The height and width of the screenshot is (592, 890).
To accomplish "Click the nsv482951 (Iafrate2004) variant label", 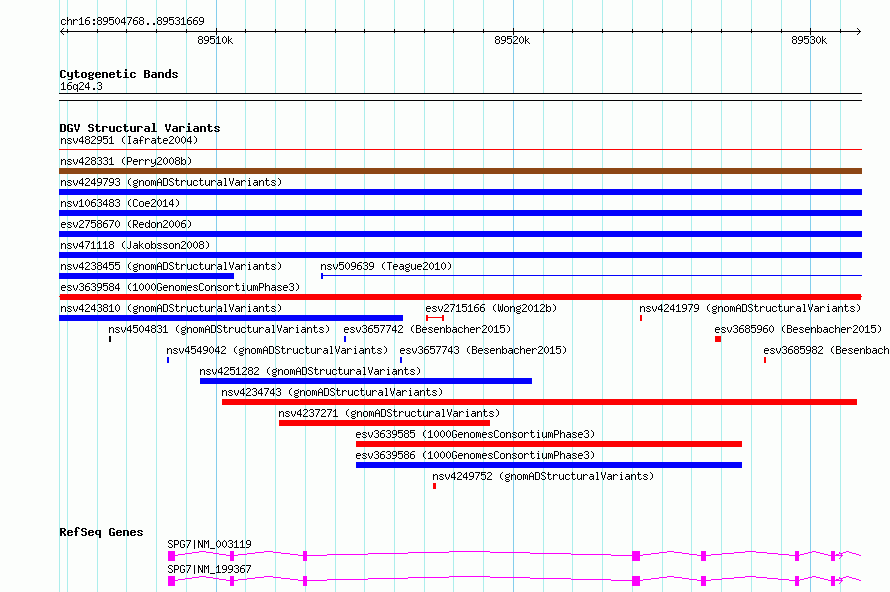I will (x=129, y=140).
